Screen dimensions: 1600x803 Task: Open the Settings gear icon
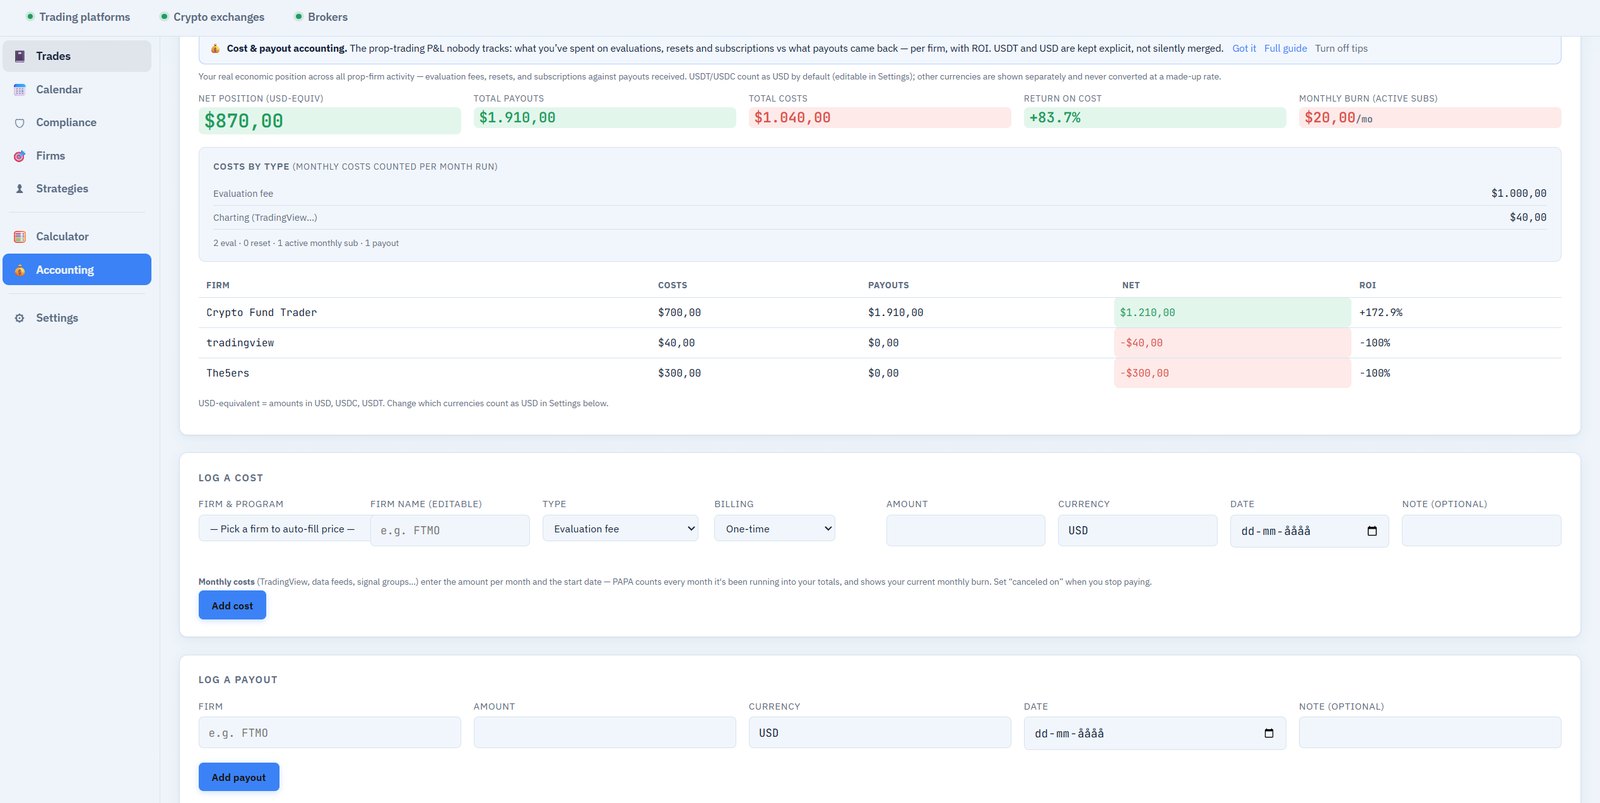19,318
